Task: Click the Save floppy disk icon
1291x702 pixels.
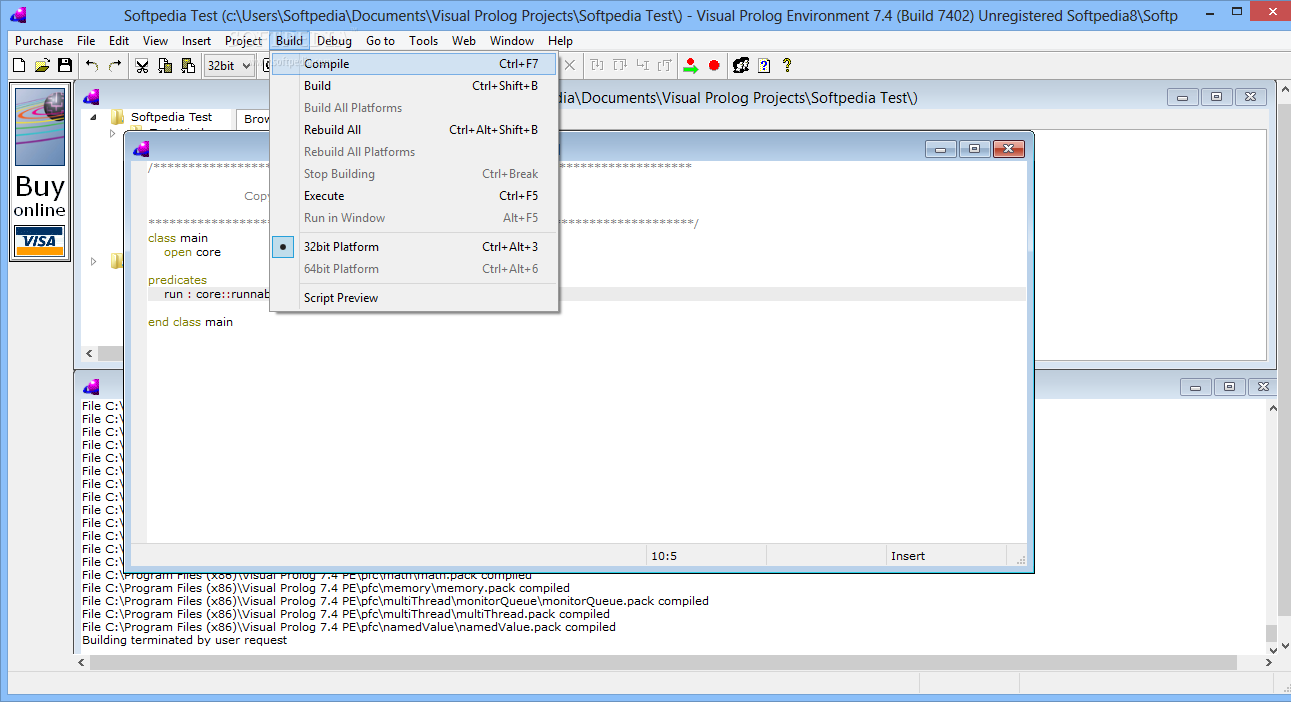Action: click(x=65, y=65)
